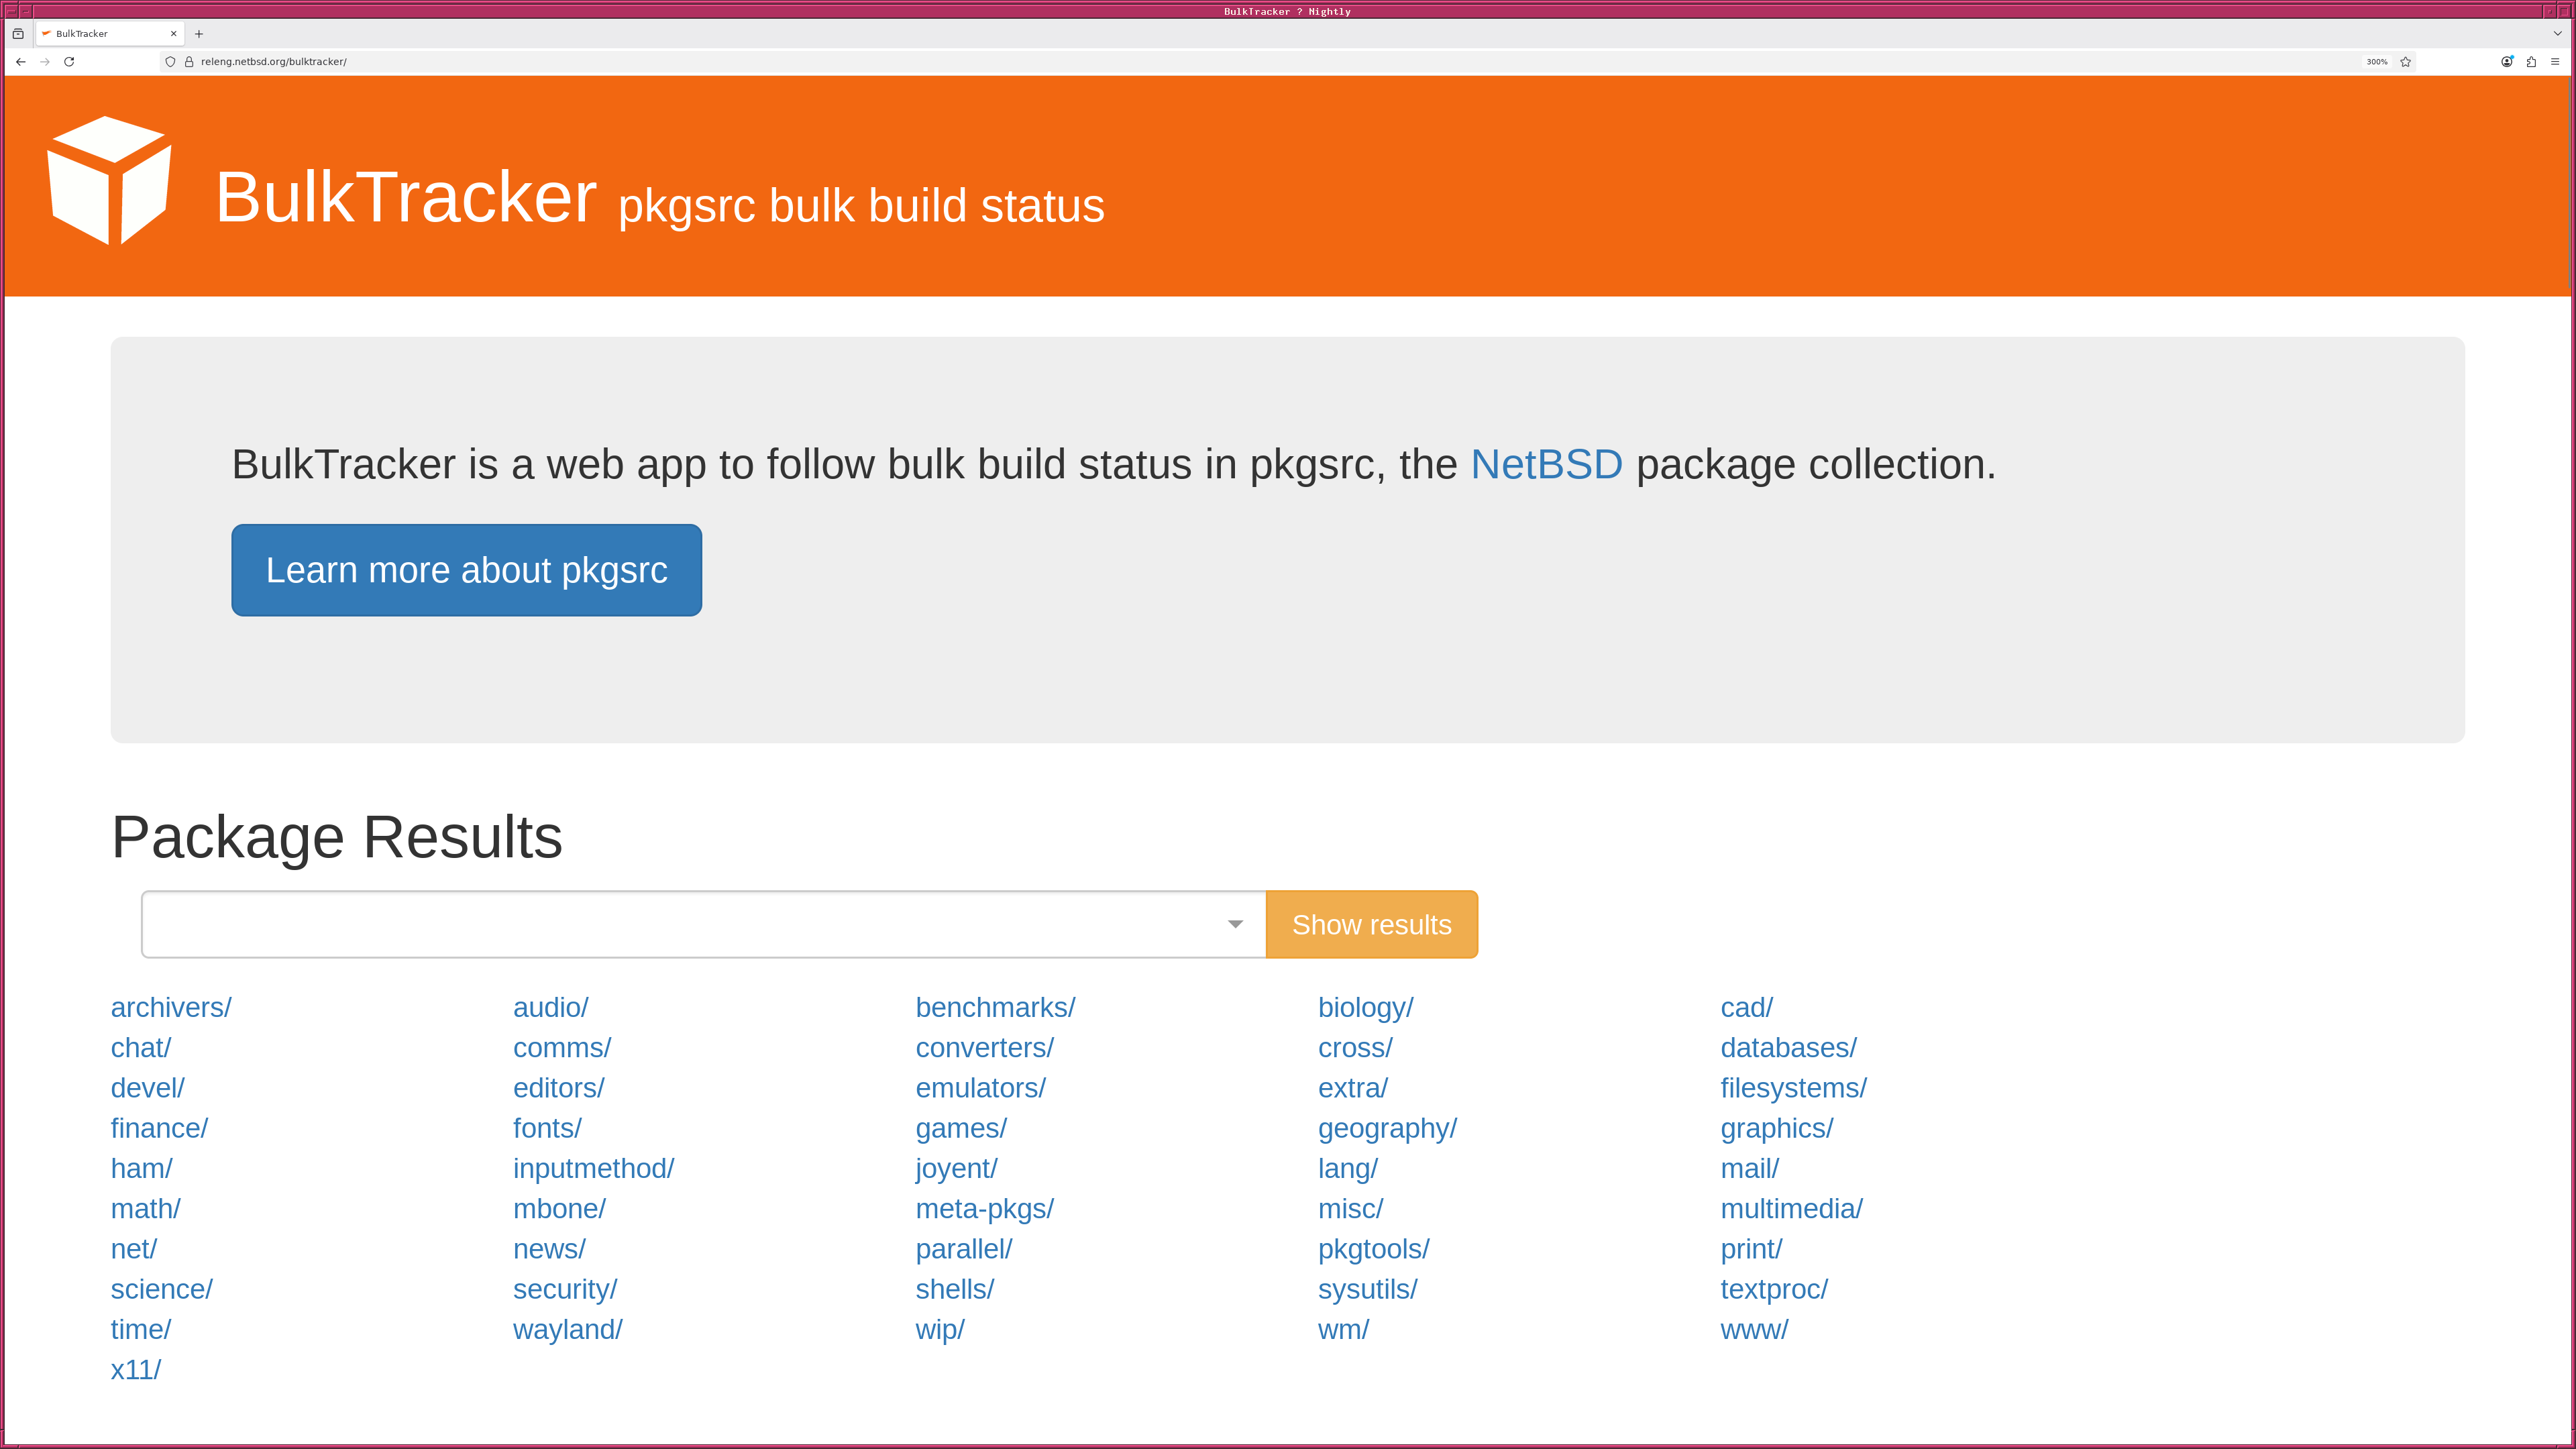Click the padlock site security icon

pyautogui.click(x=189, y=62)
